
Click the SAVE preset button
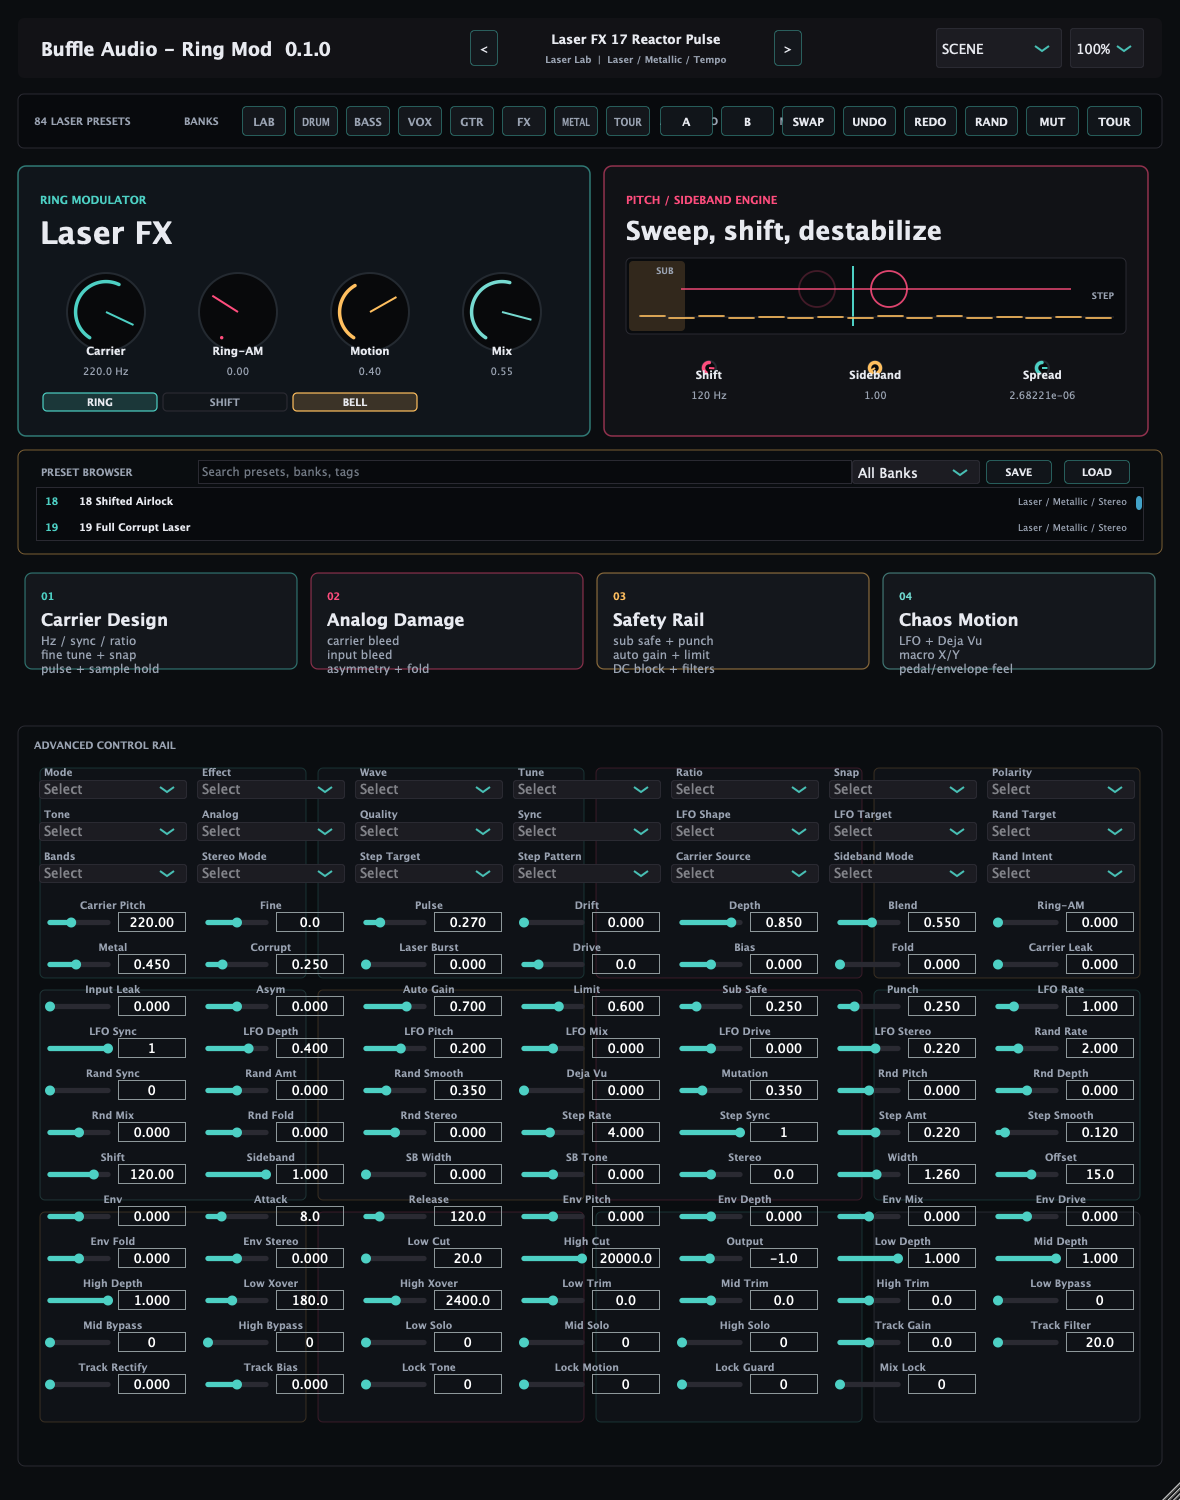point(1019,472)
